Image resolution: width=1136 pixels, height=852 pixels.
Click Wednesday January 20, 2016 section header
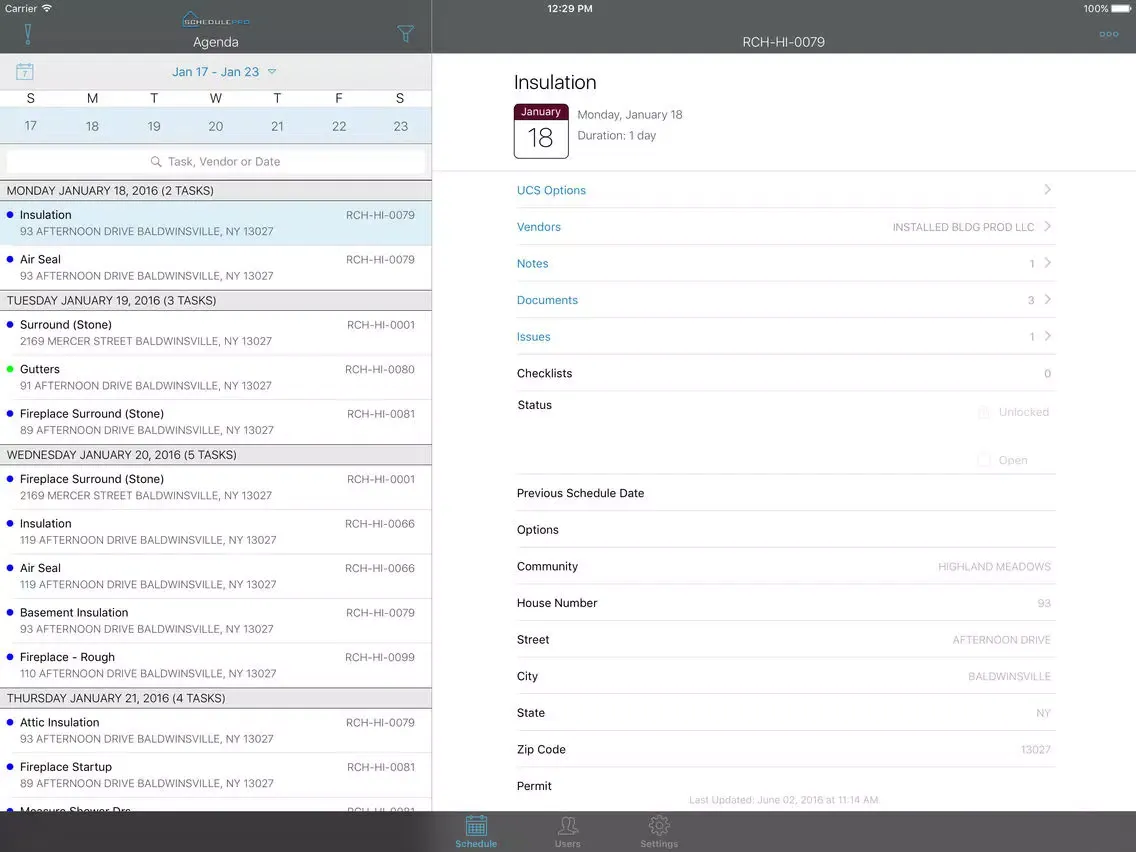pos(216,455)
